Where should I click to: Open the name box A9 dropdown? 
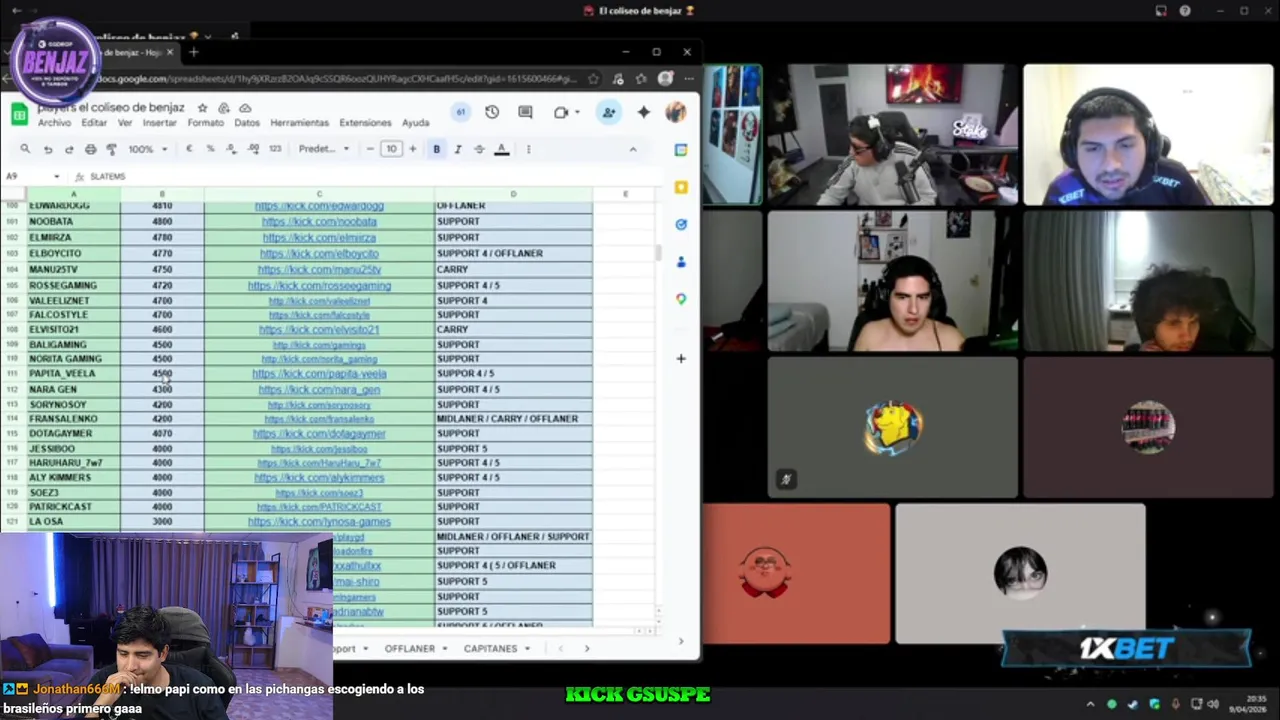pos(57,176)
